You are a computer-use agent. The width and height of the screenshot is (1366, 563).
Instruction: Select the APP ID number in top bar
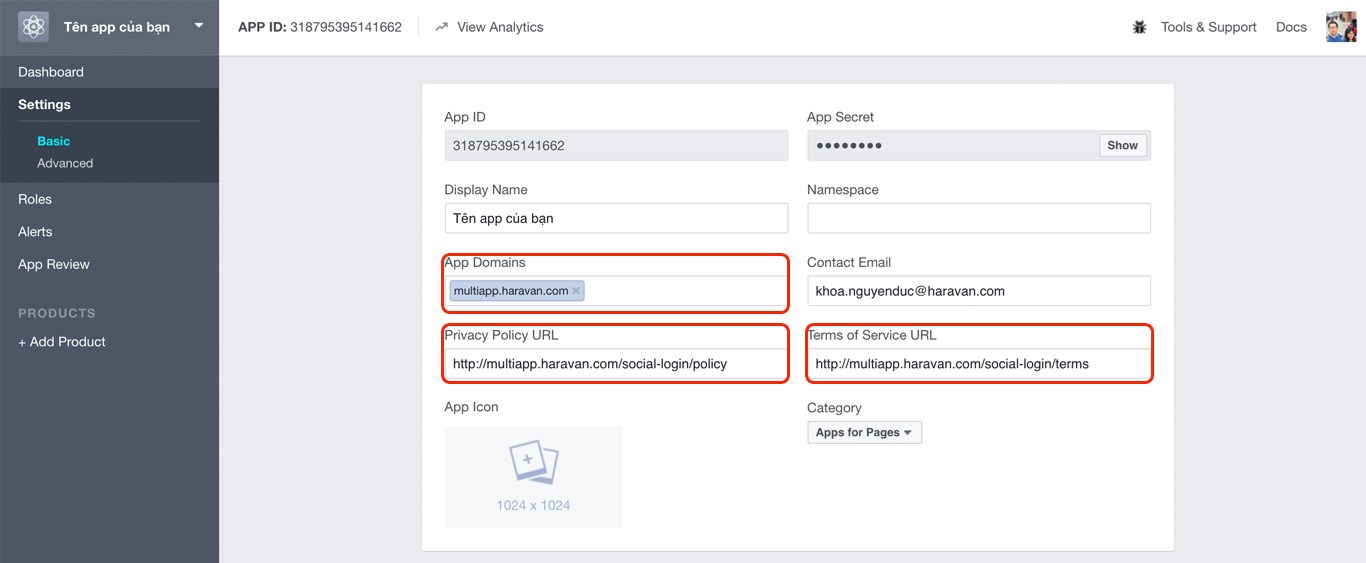(x=346, y=27)
